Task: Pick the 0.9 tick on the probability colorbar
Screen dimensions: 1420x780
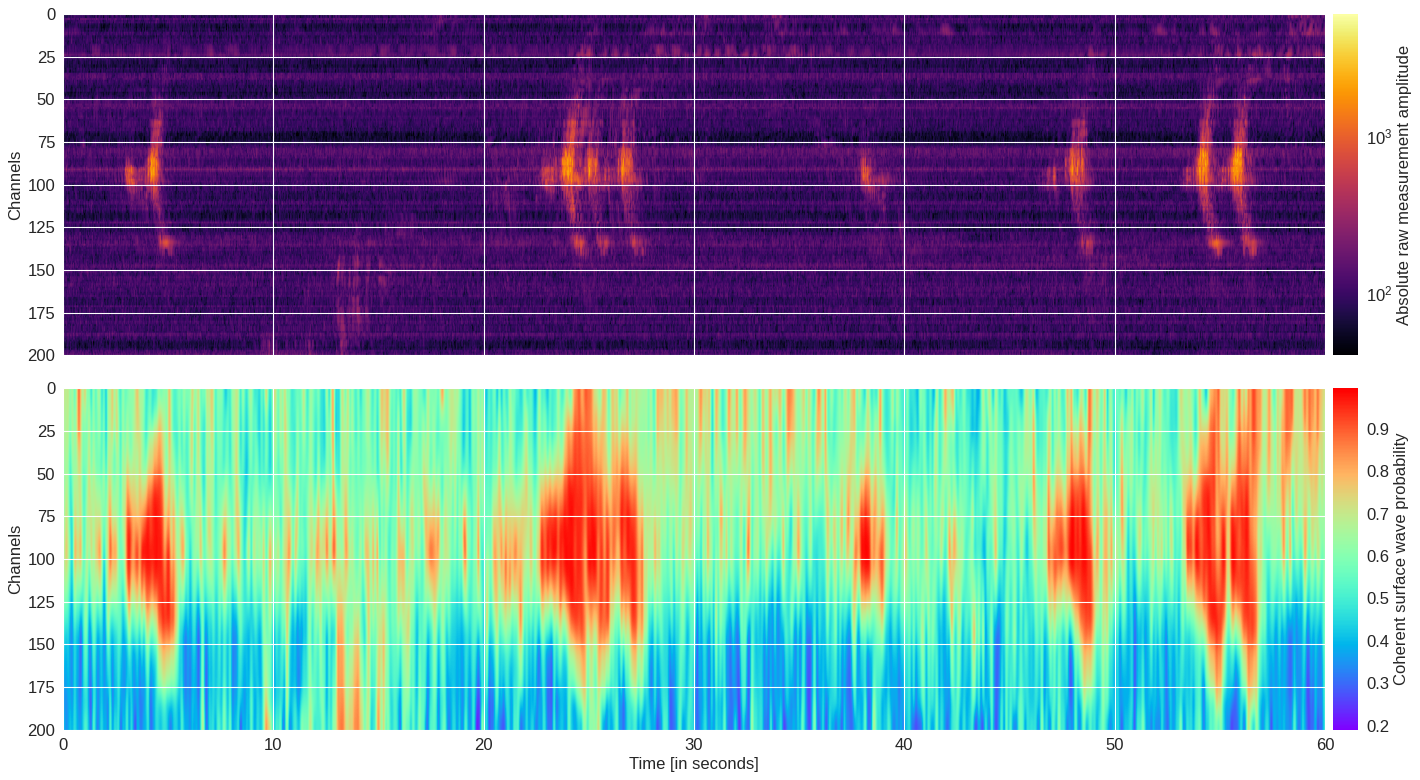Action: pos(1377,430)
